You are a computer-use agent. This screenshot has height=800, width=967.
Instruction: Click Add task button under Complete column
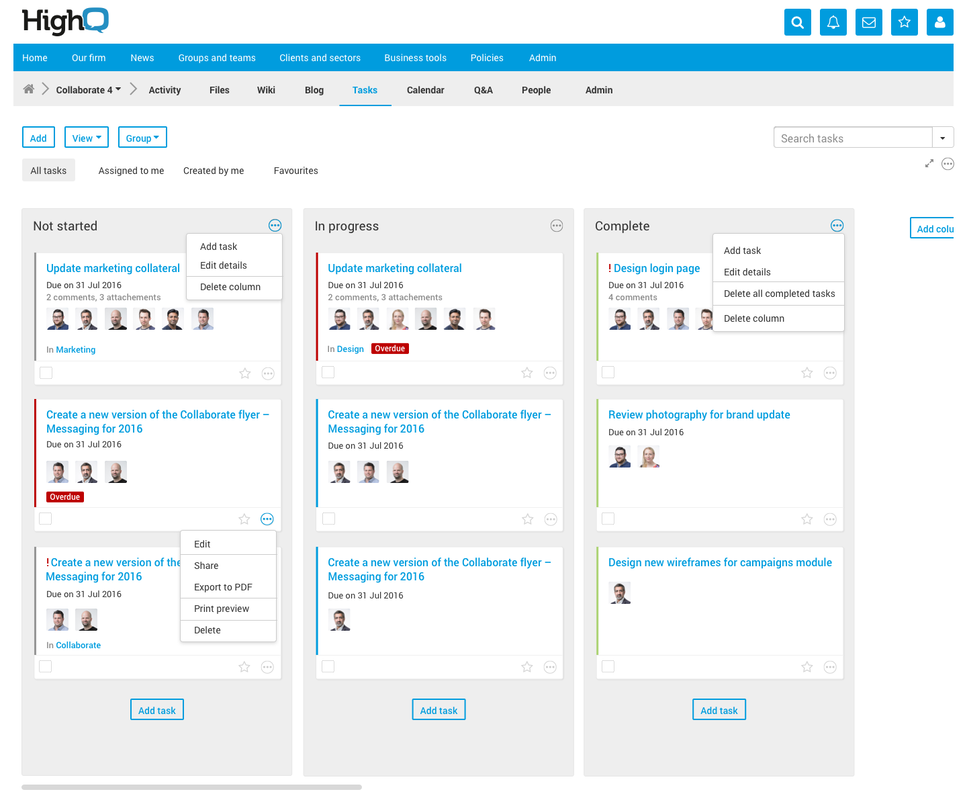coord(719,710)
